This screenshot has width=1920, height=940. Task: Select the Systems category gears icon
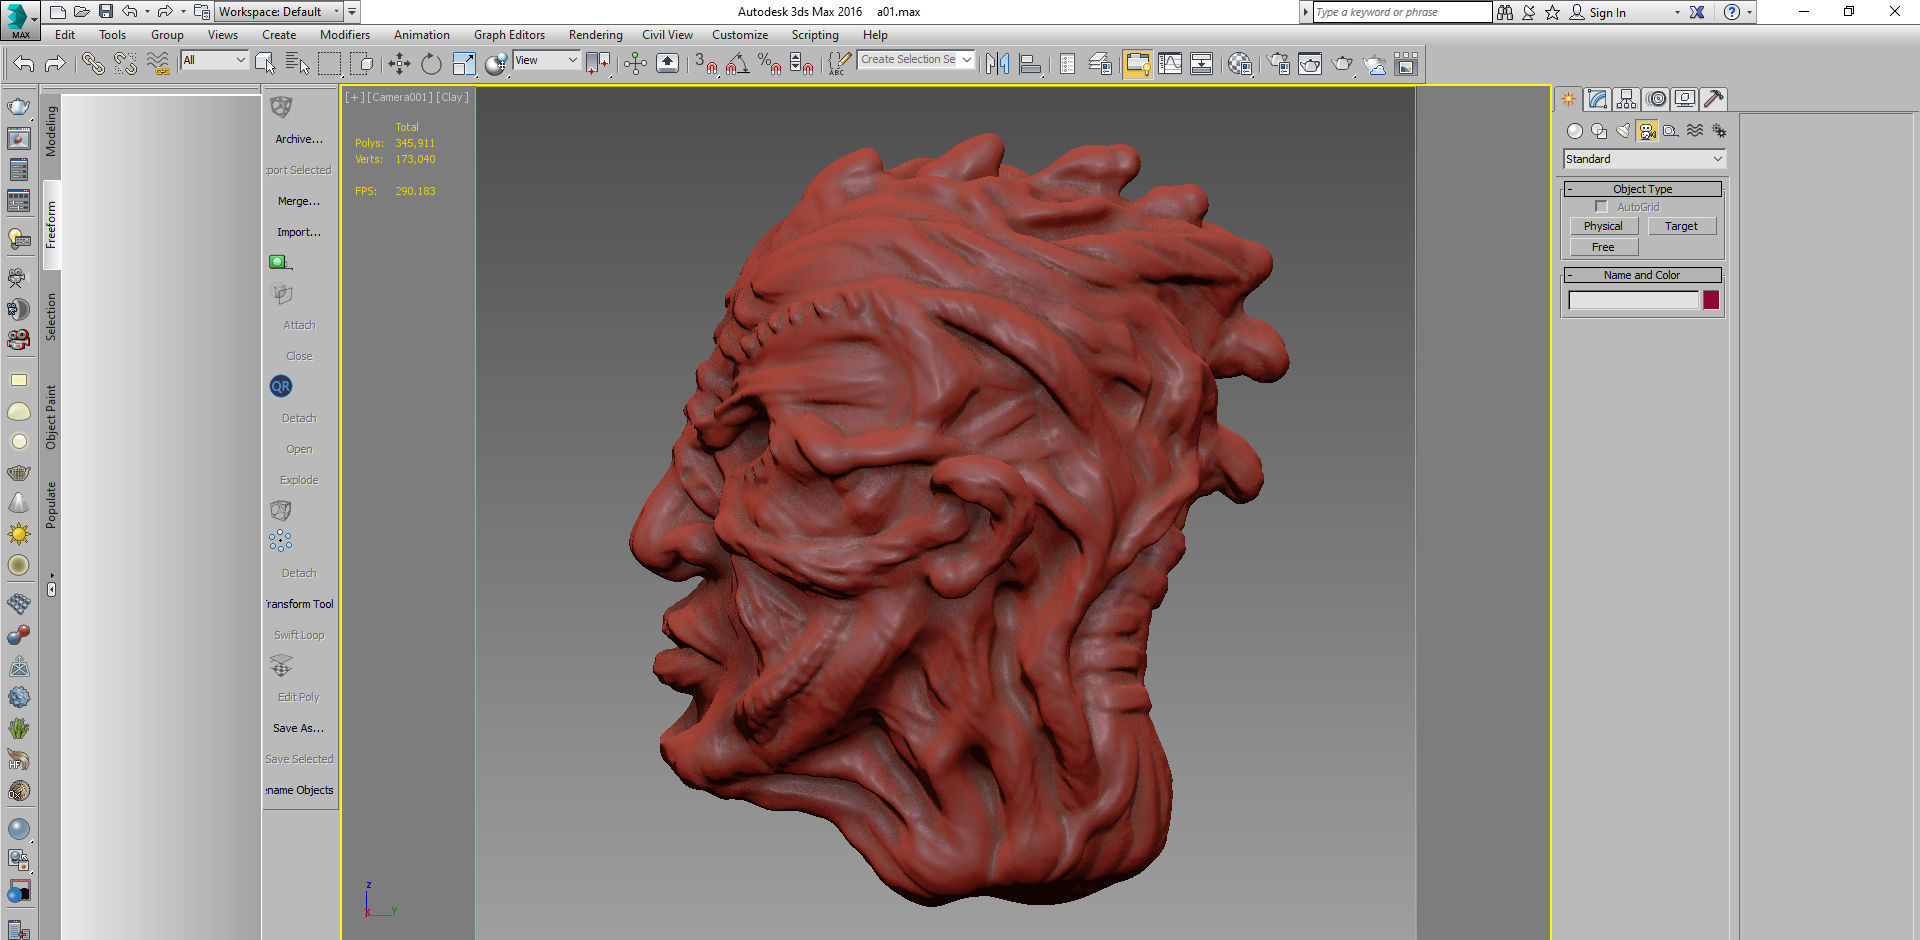1719,131
